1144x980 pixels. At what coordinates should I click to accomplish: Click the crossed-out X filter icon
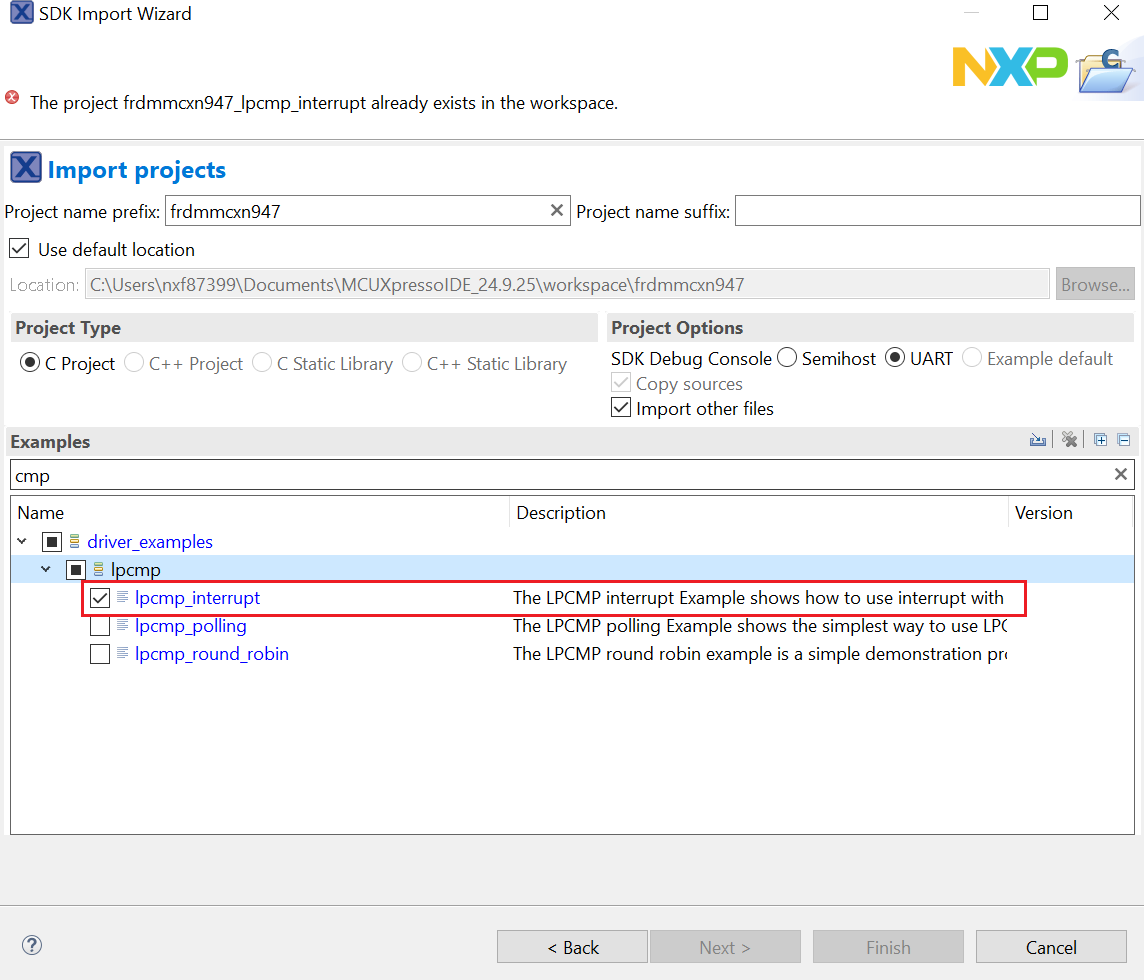pos(1069,439)
